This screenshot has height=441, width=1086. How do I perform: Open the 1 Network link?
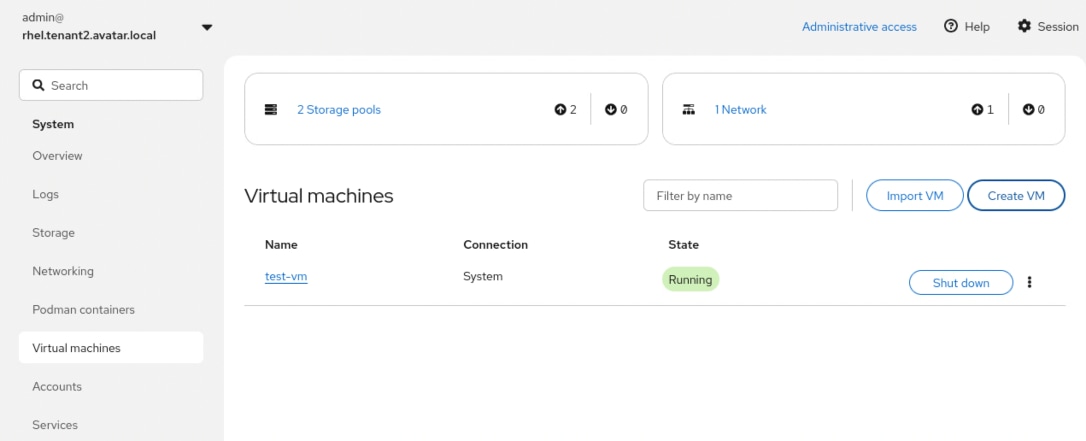point(740,109)
